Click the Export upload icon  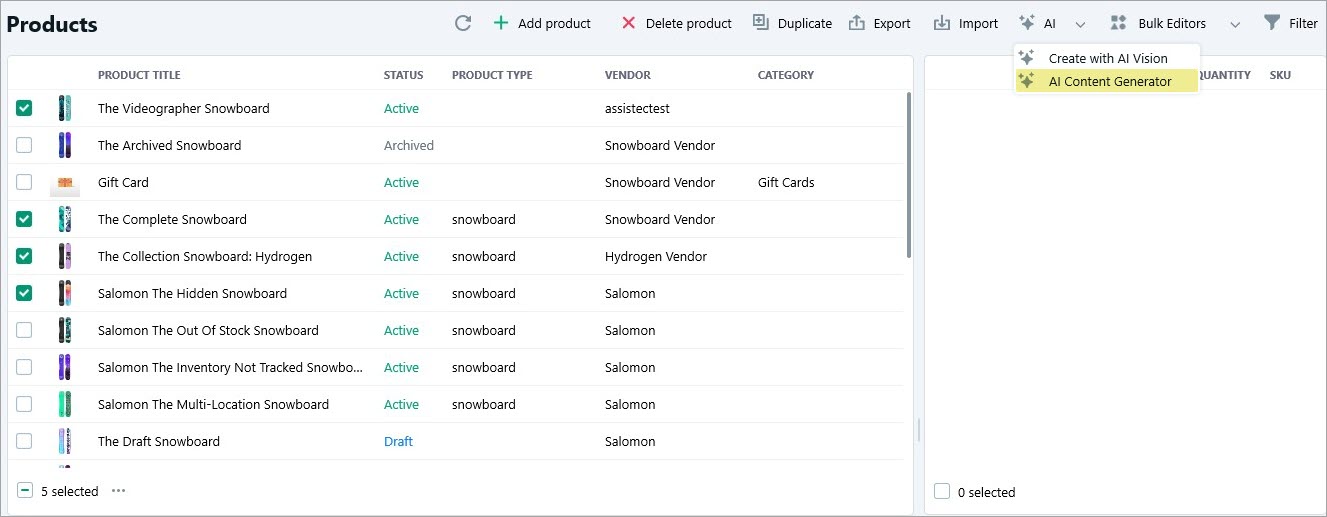pos(857,23)
